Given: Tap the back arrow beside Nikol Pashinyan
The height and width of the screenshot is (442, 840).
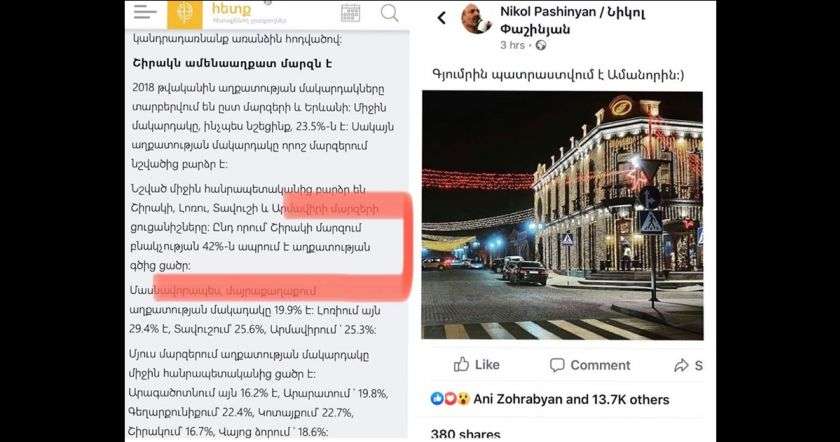Looking at the screenshot, I should (441, 18).
